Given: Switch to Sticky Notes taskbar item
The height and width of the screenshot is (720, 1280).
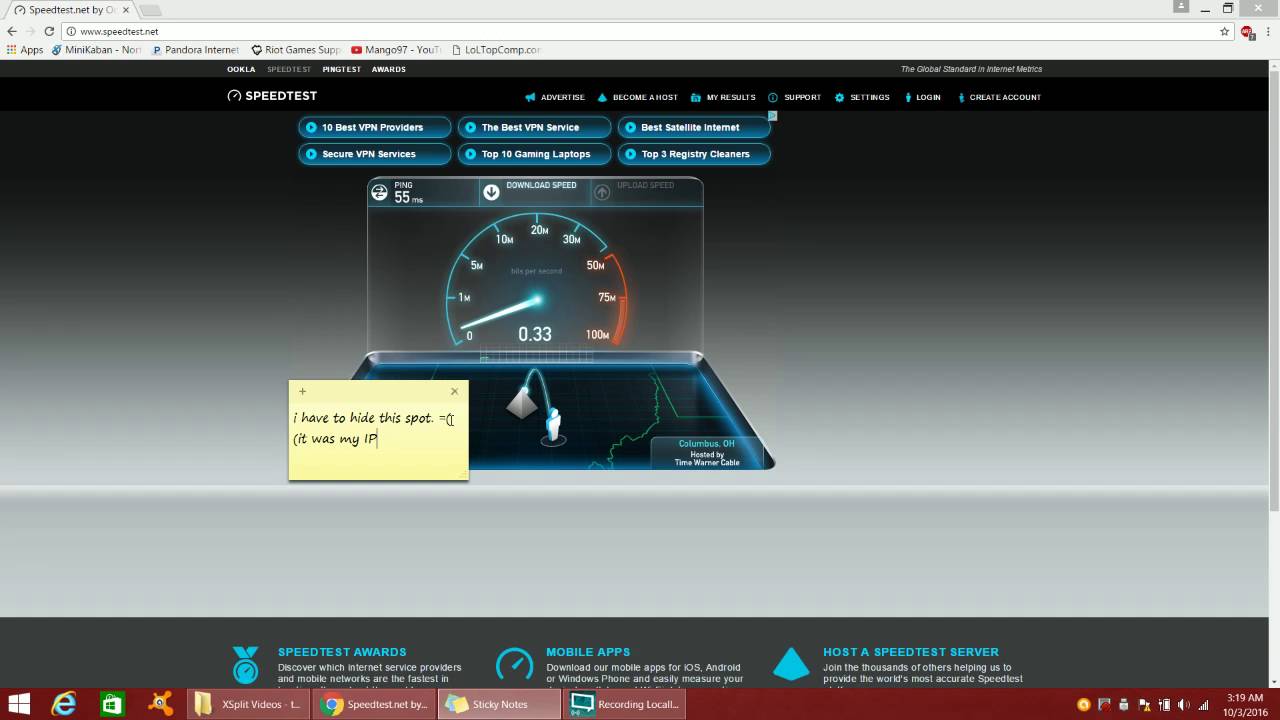Looking at the screenshot, I should pos(500,704).
